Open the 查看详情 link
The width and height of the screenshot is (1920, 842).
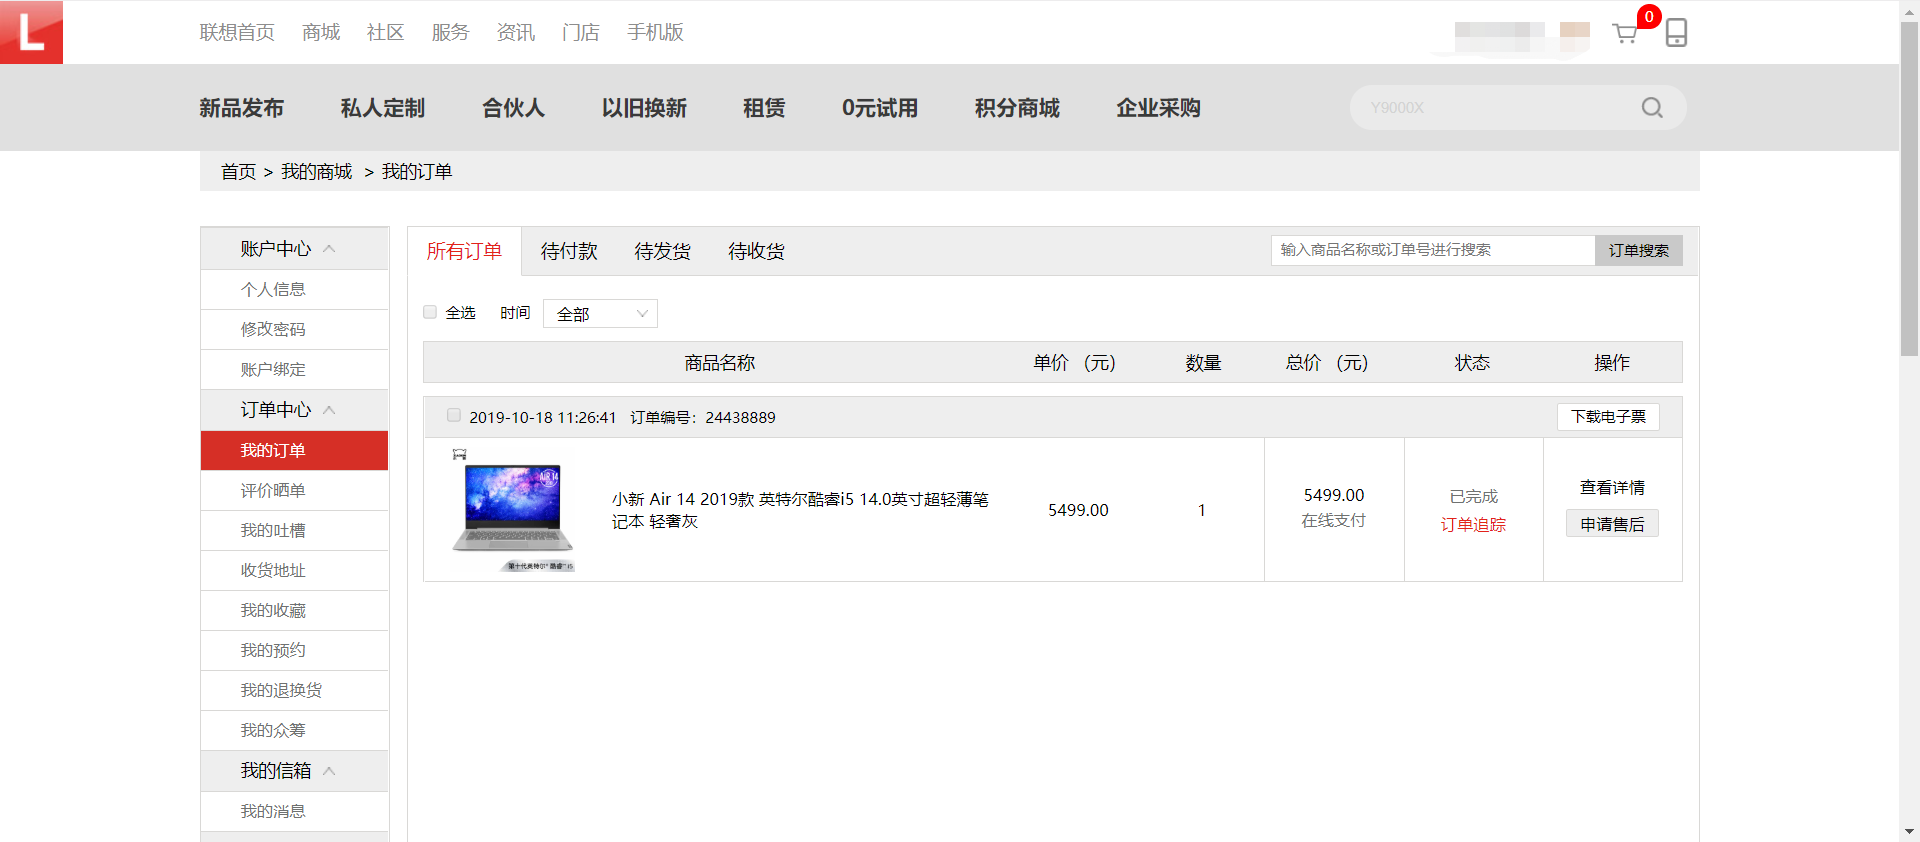click(x=1612, y=488)
